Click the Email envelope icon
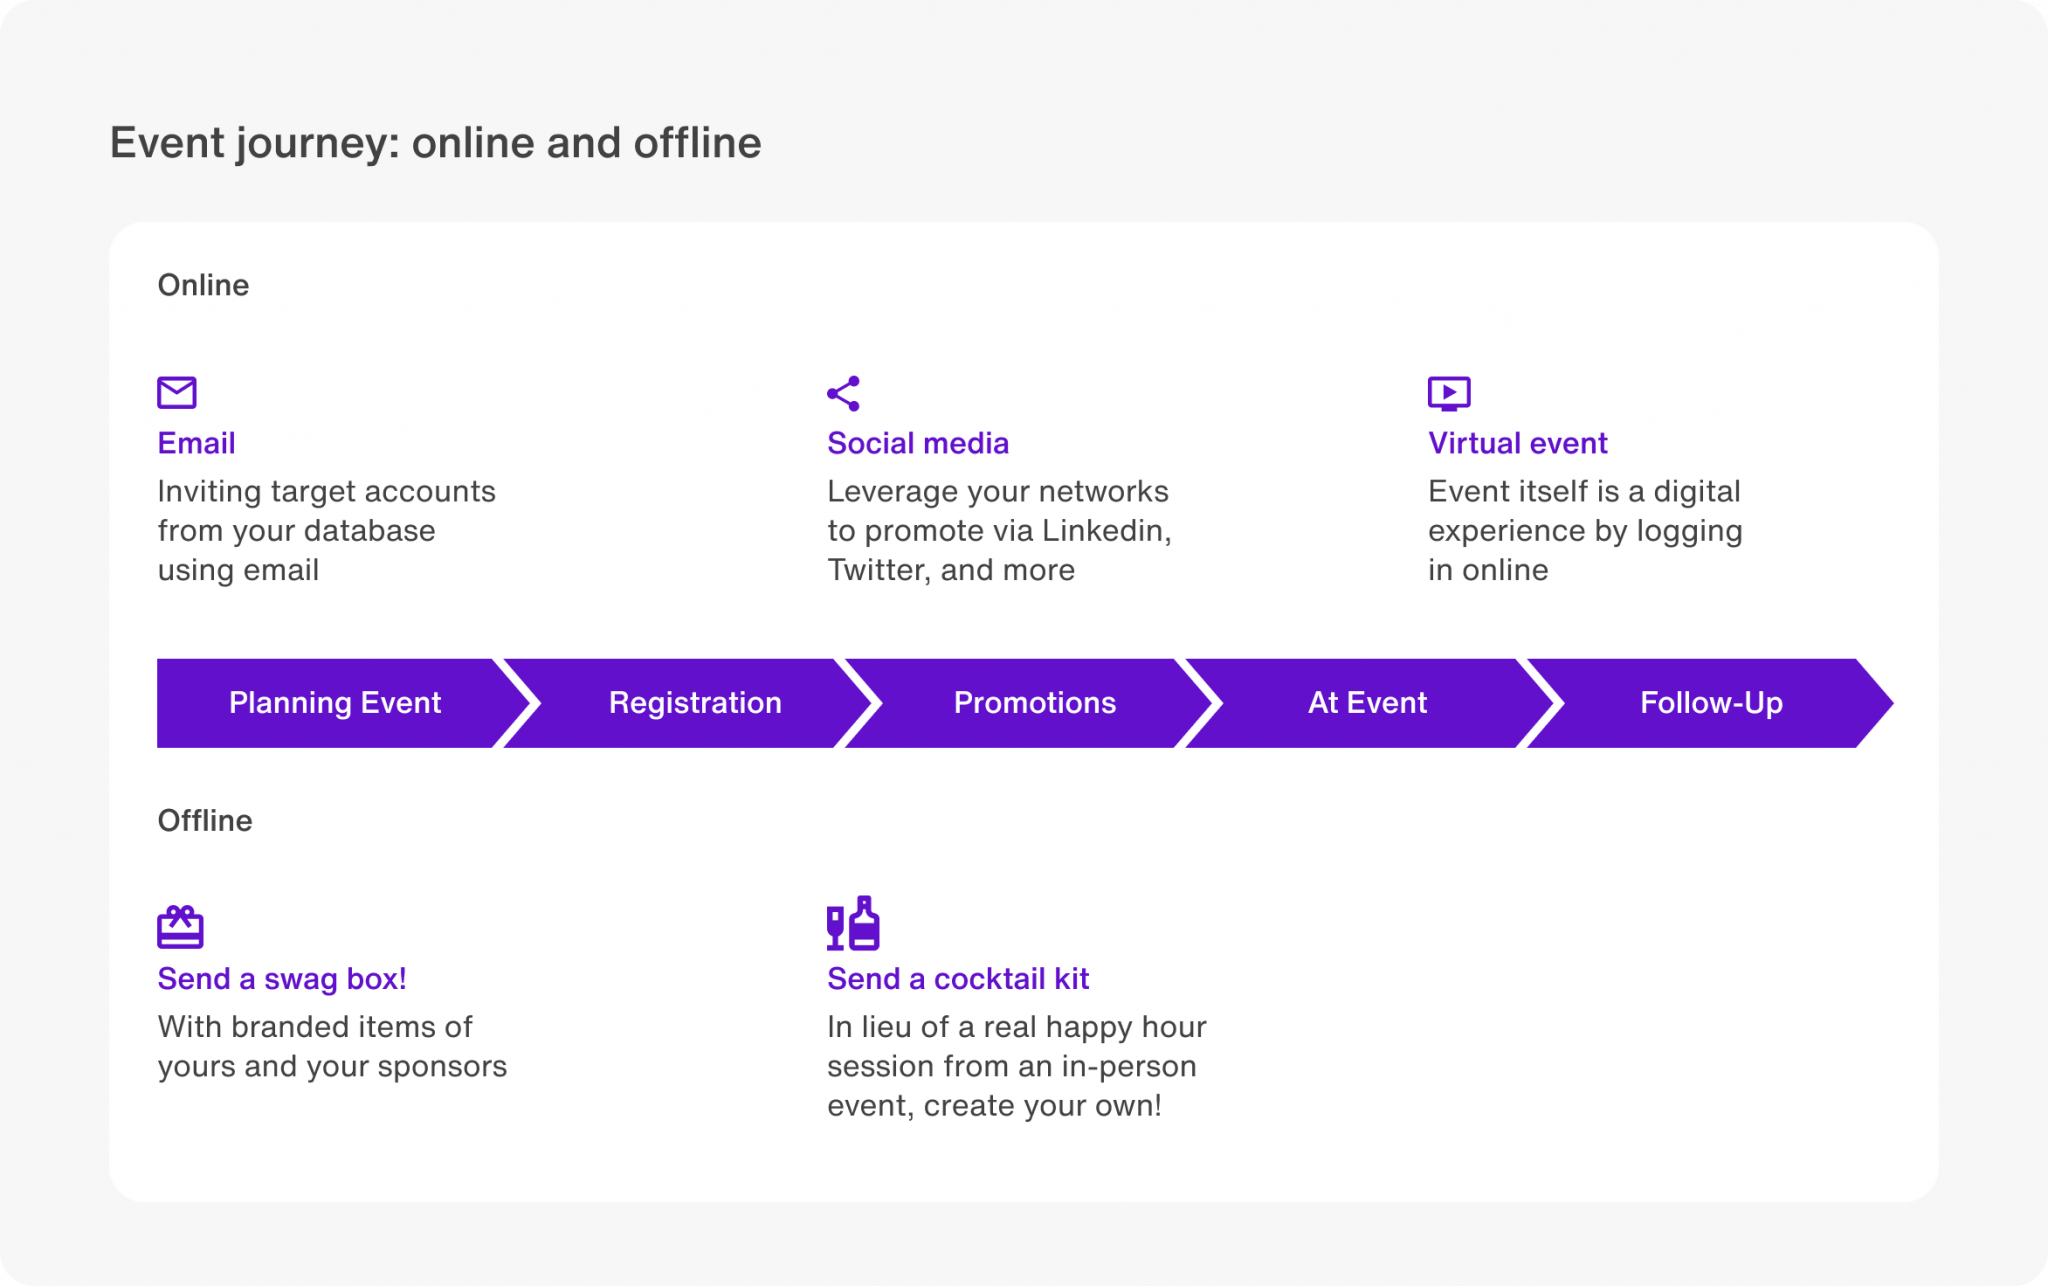2048x1286 pixels. pos(177,393)
